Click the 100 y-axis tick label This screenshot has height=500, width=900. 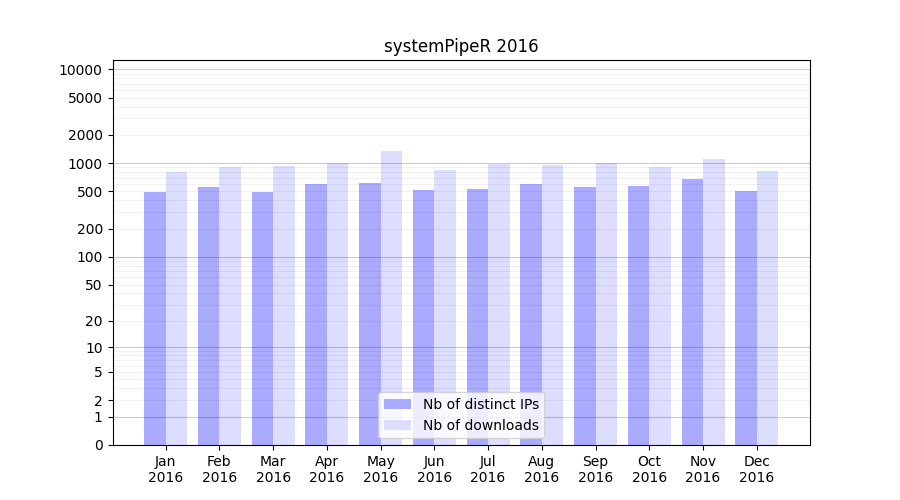click(x=88, y=257)
